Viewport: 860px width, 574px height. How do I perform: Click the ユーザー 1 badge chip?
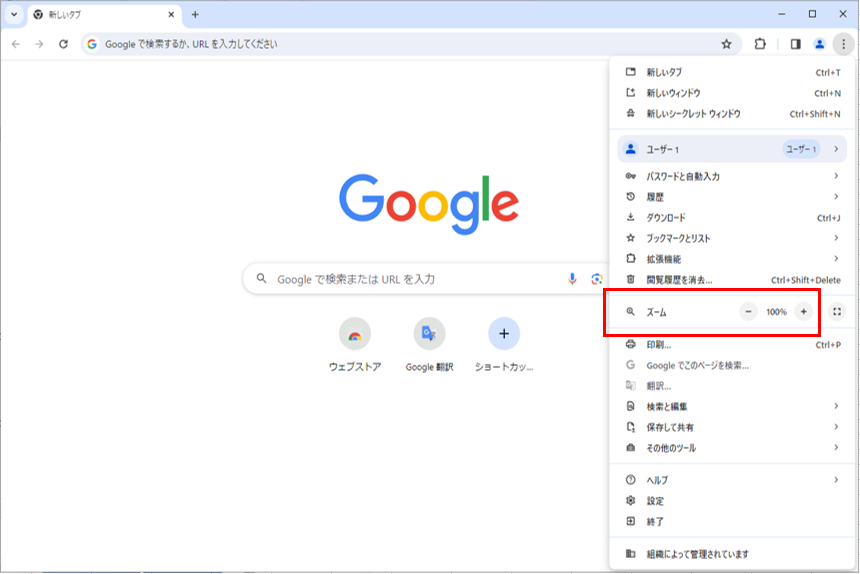[801, 149]
